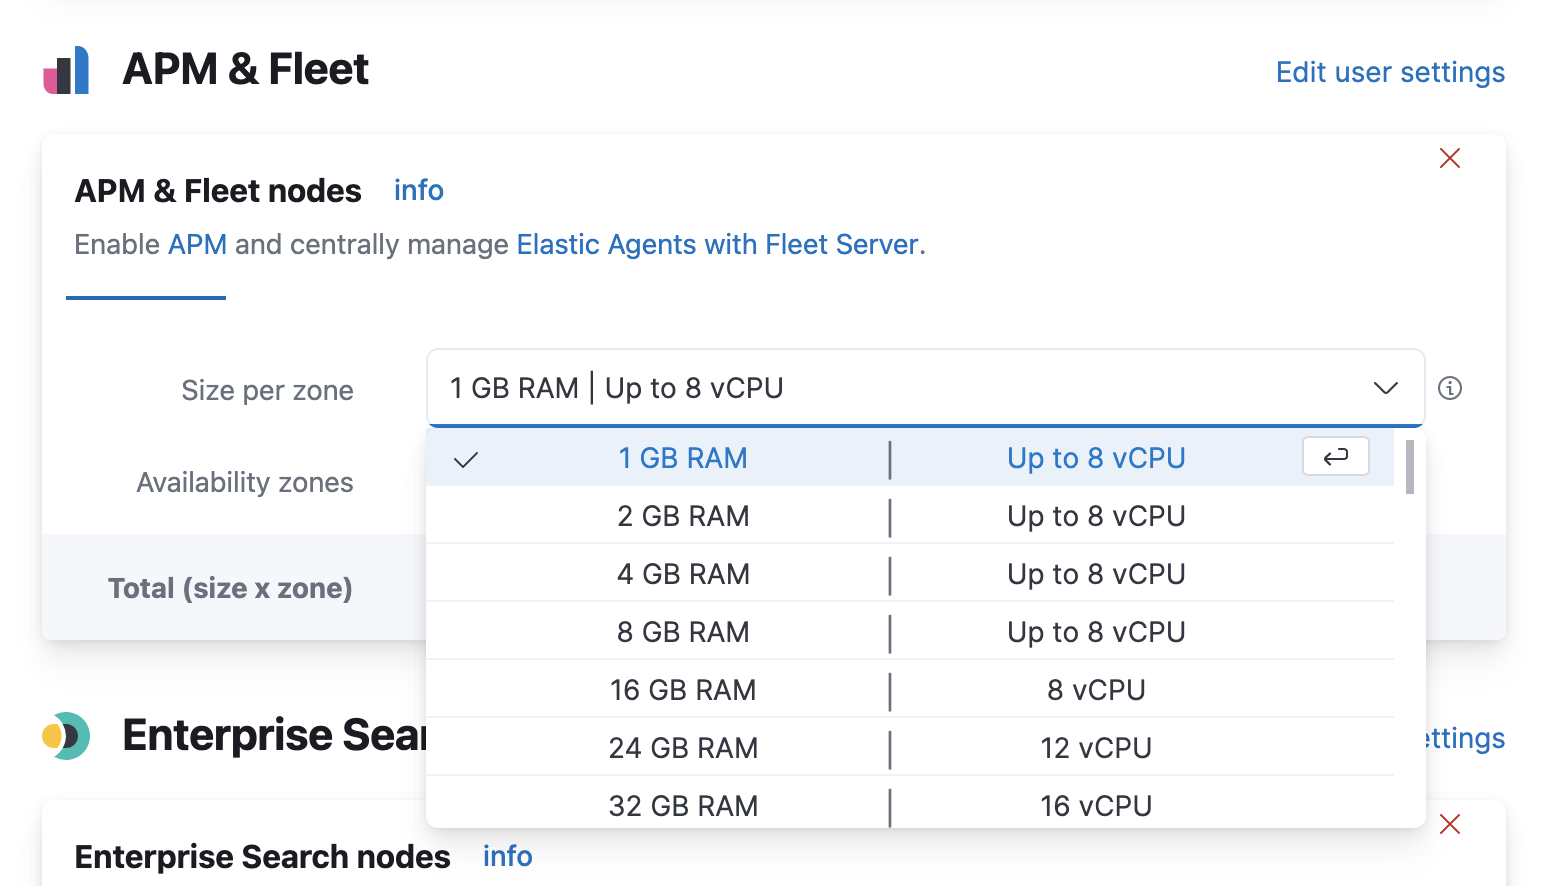Open Elastic Agents with Fleet Server link
Viewport: 1554px width, 886px height.
pos(717,245)
